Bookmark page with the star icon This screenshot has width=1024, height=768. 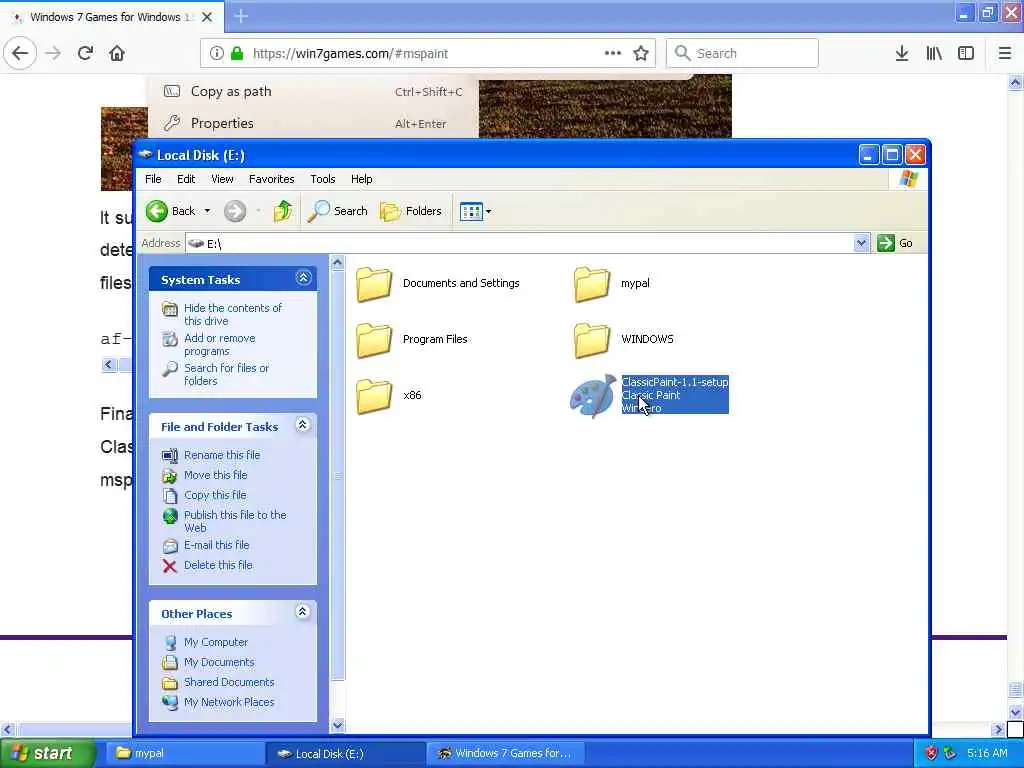pos(641,53)
